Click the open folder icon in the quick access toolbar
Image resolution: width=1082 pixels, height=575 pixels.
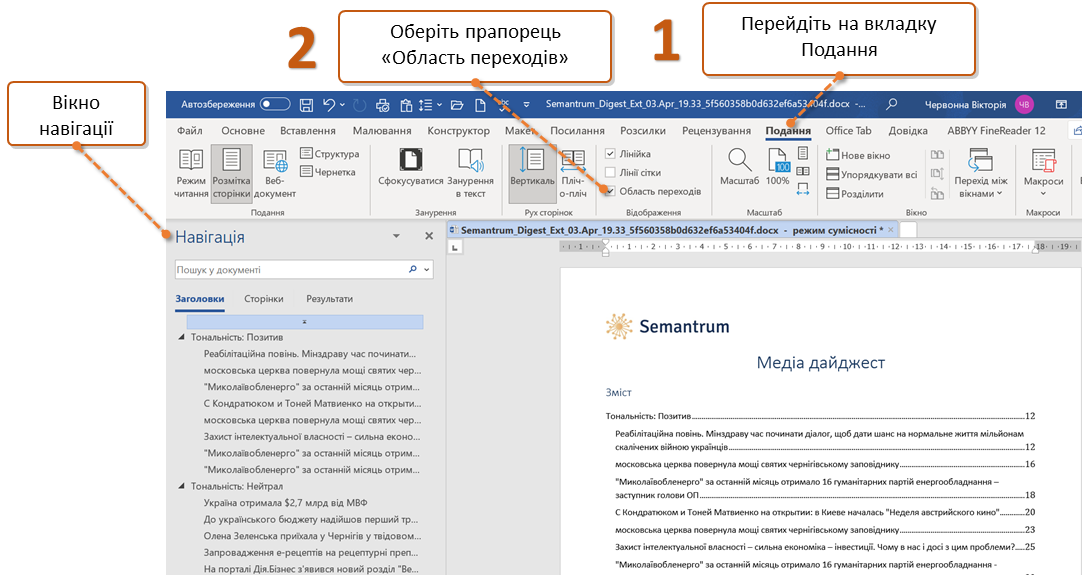[457, 105]
